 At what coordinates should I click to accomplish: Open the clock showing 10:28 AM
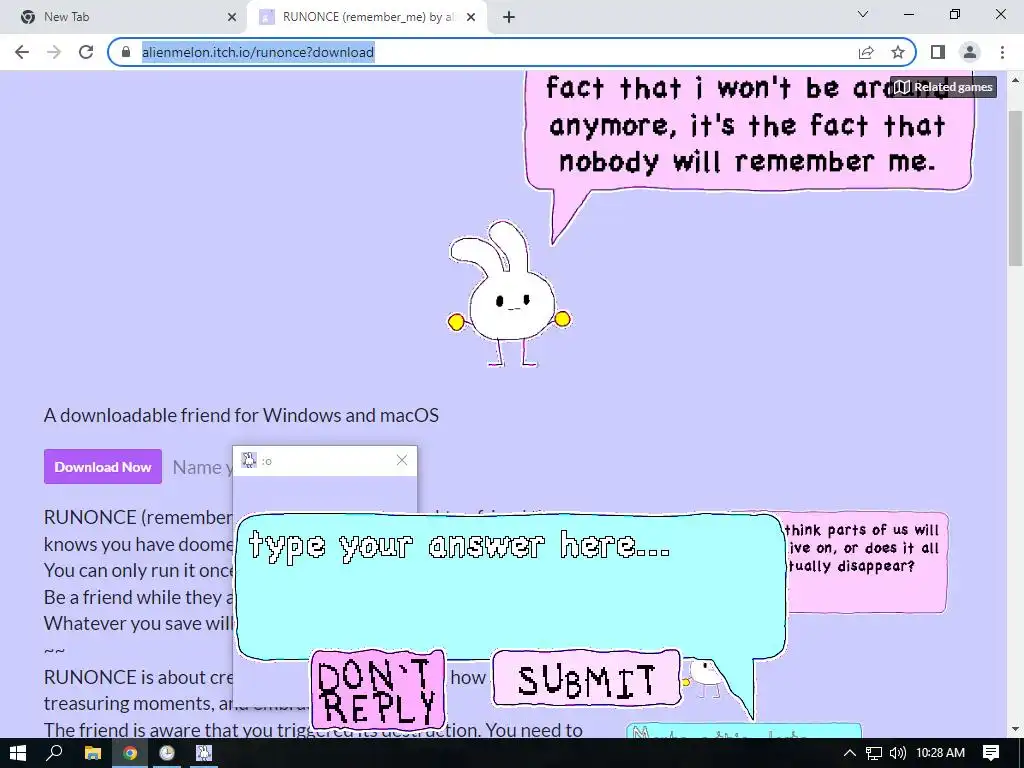pyautogui.click(x=940, y=753)
